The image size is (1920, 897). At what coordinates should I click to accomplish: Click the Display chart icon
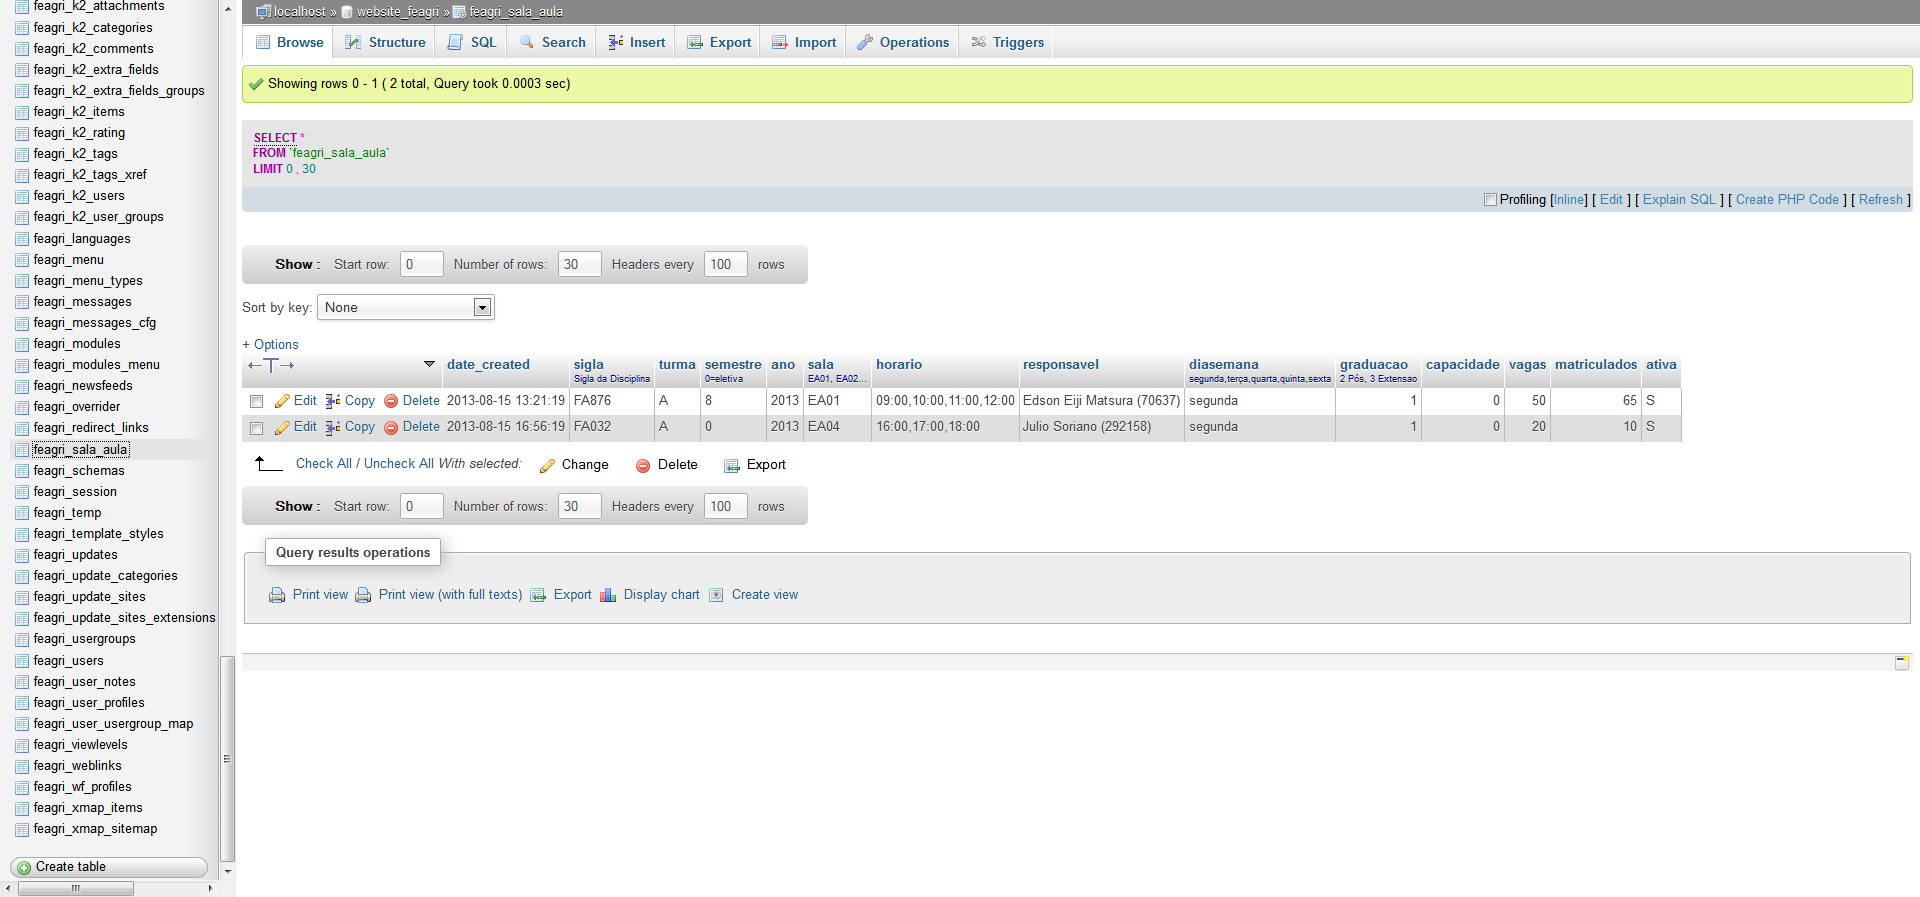(x=608, y=595)
